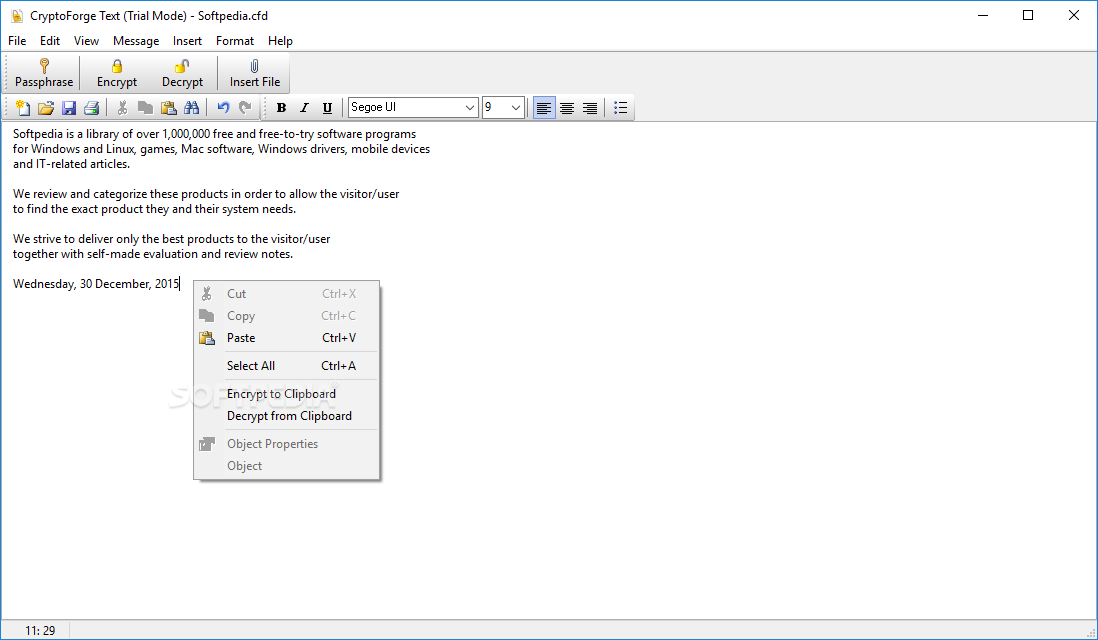Image resolution: width=1098 pixels, height=640 pixels.
Task: Click the line beginning 'Softpedia is a library'
Action: tap(214, 134)
